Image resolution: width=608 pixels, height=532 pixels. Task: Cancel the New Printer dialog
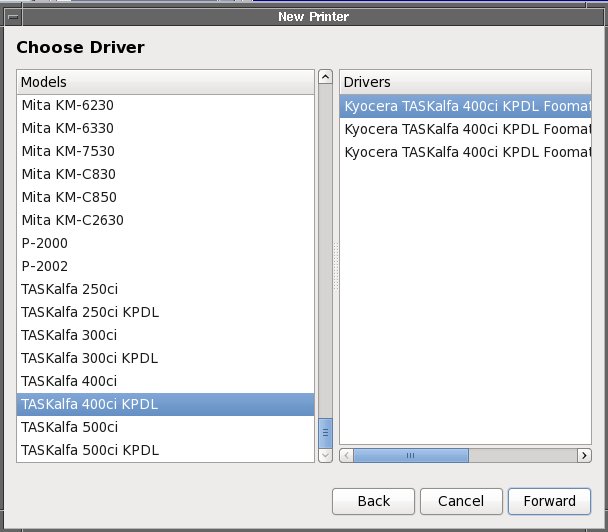pyautogui.click(x=460, y=501)
